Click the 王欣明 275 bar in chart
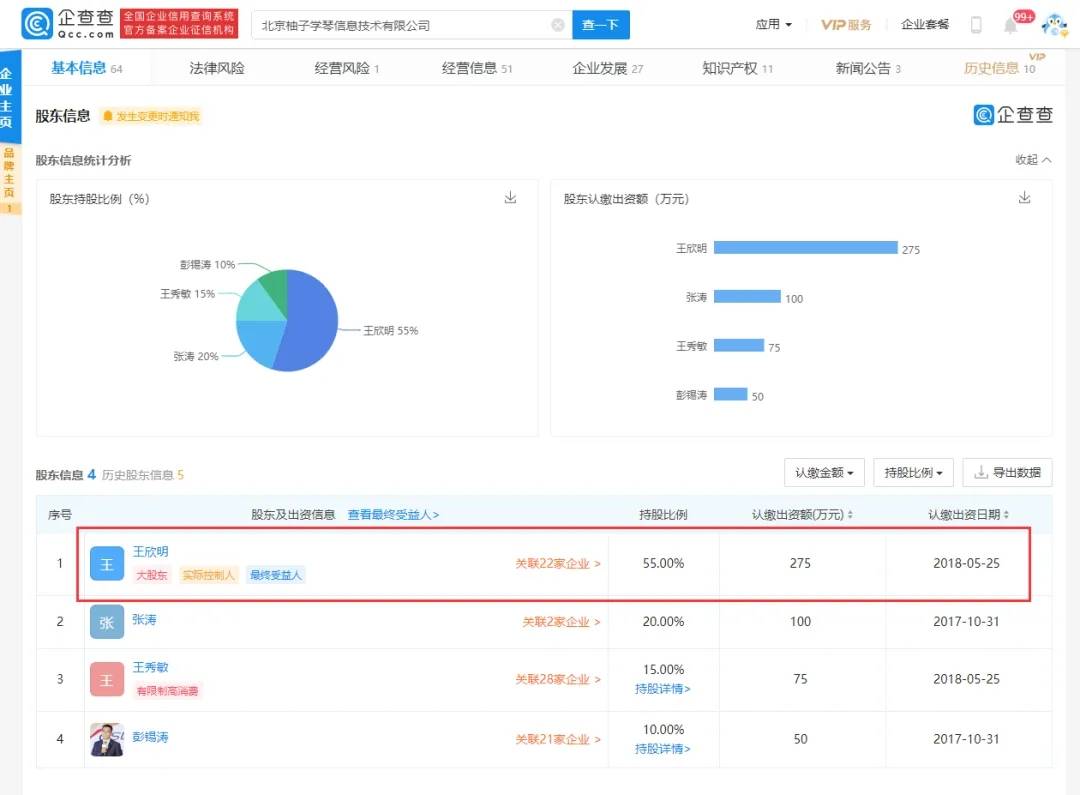1080x795 pixels. 806,247
